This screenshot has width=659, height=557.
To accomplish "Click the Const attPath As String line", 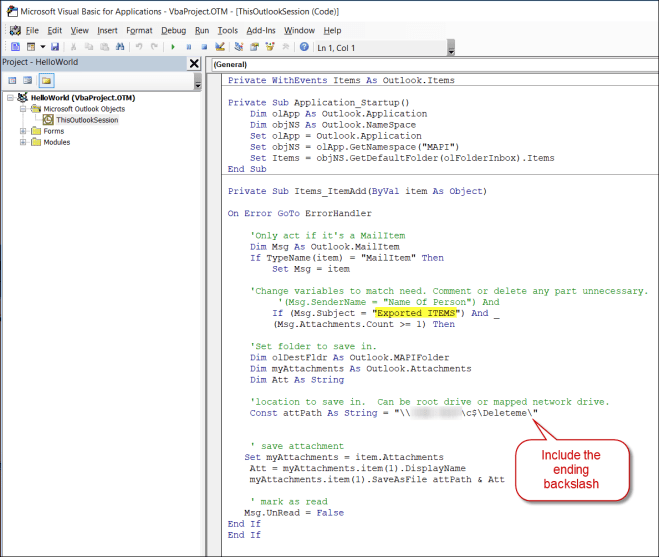I will point(393,413).
